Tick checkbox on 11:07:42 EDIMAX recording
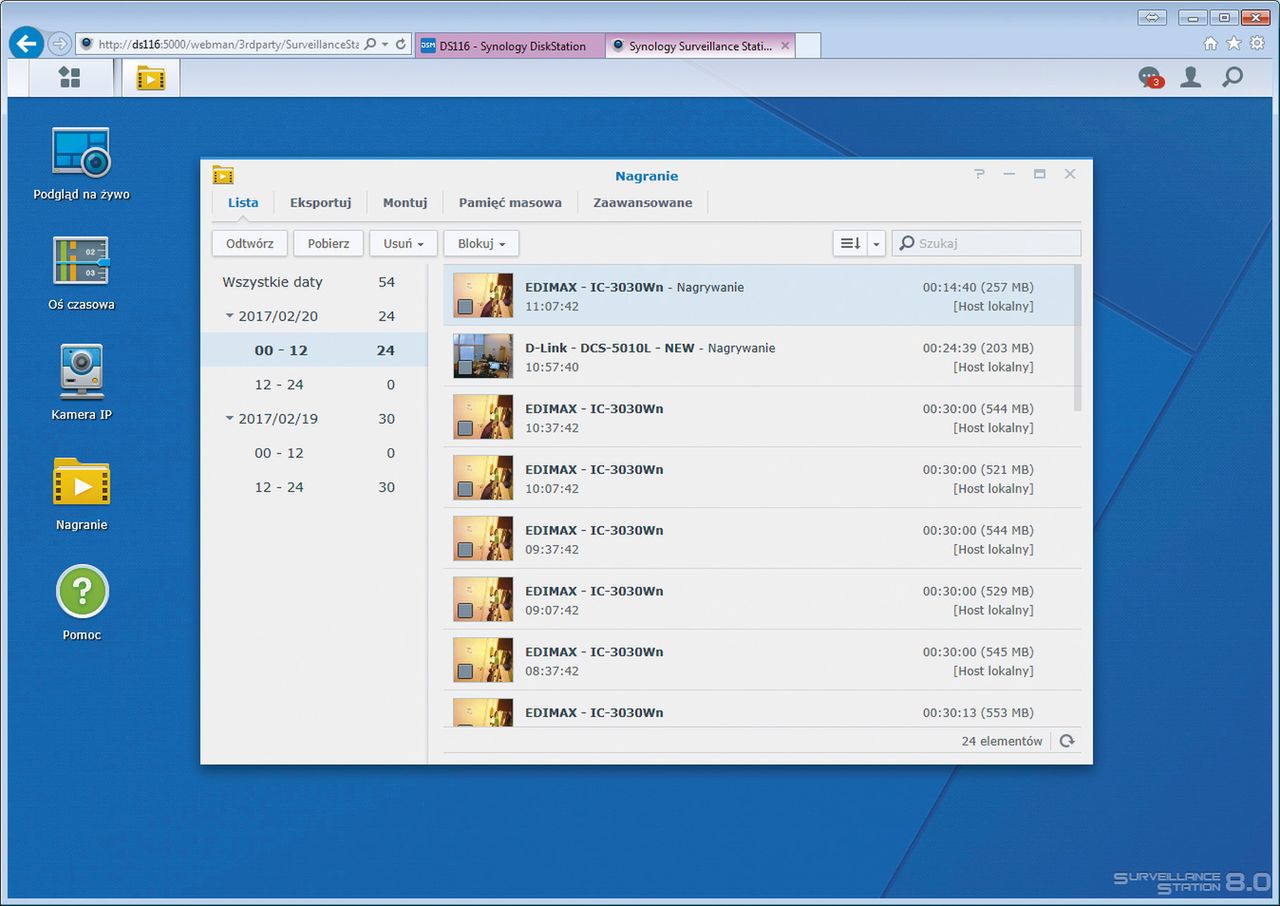 465,306
